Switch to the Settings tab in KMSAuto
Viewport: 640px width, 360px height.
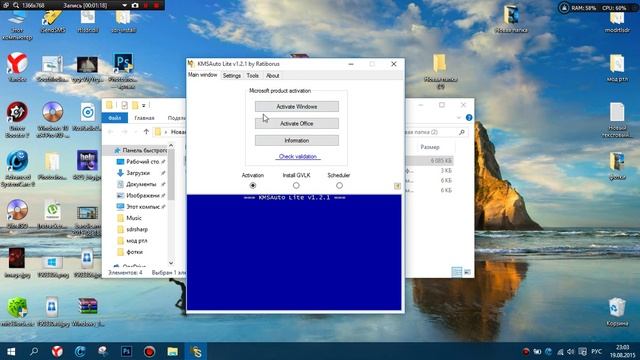tap(231, 76)
